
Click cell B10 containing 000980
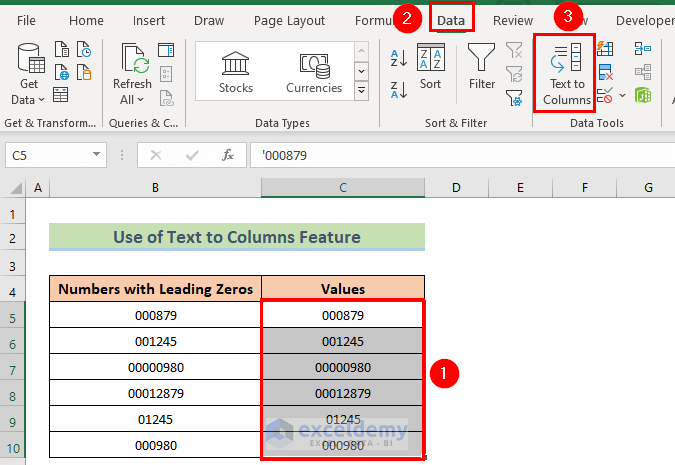tap(155, 445)
